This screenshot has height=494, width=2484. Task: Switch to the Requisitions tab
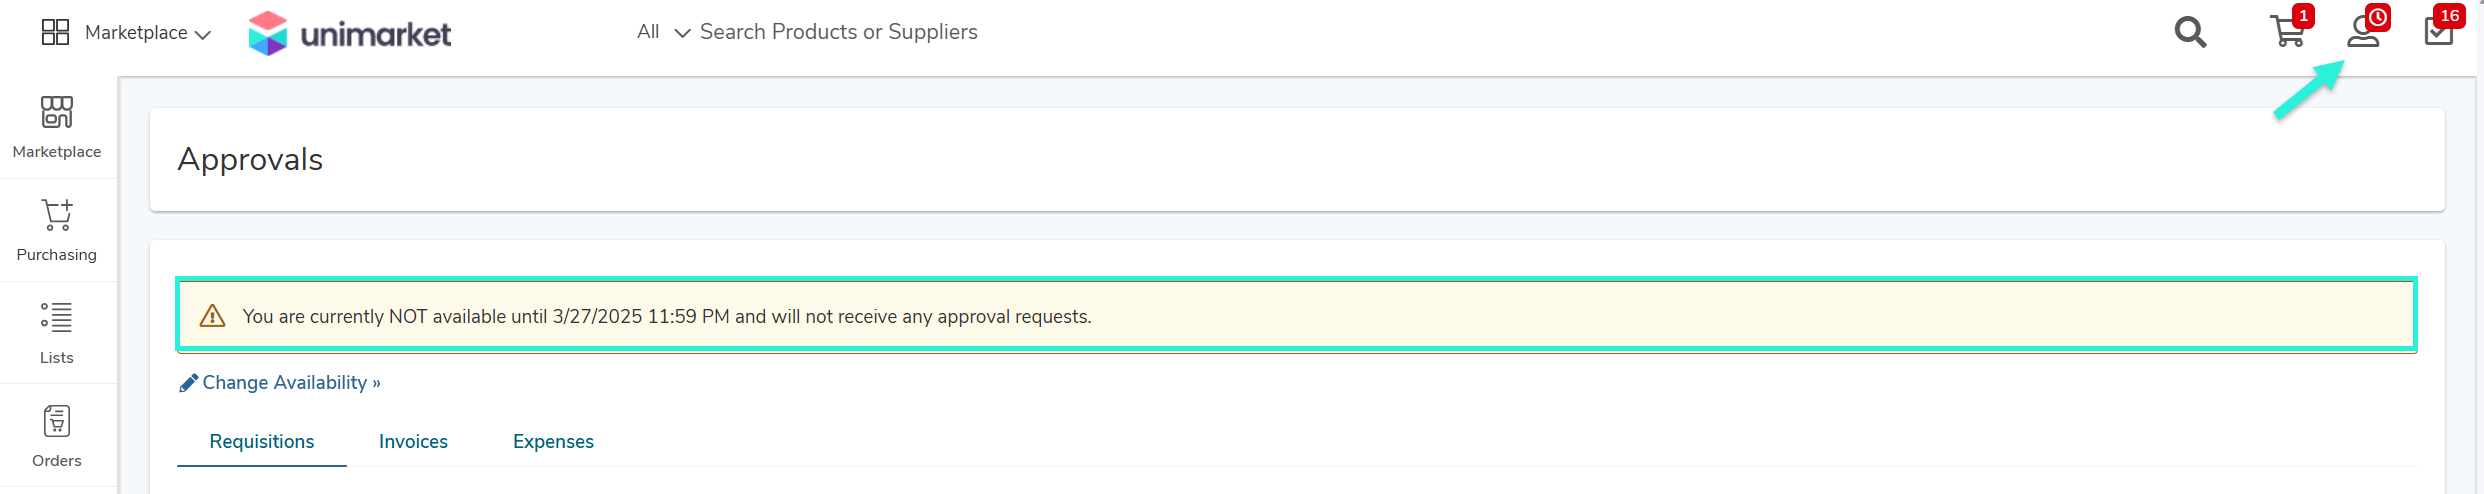(x=262, y=441)
